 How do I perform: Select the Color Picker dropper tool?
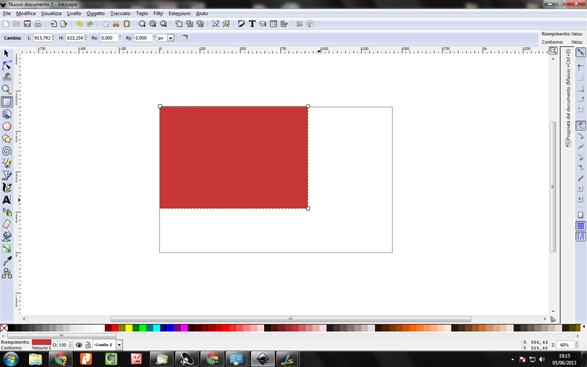(x=6, y=261)
